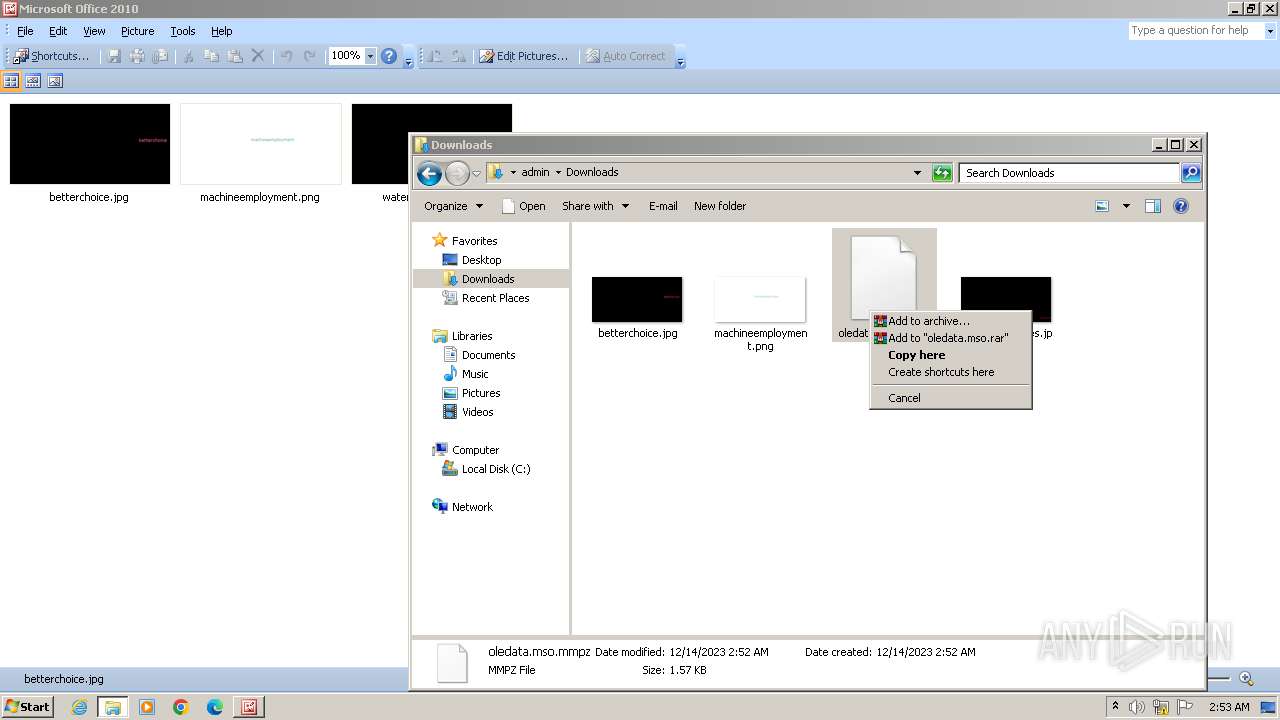
Task: Open the Shortcuts pane in Picture Manager
Action: [51, 56]
